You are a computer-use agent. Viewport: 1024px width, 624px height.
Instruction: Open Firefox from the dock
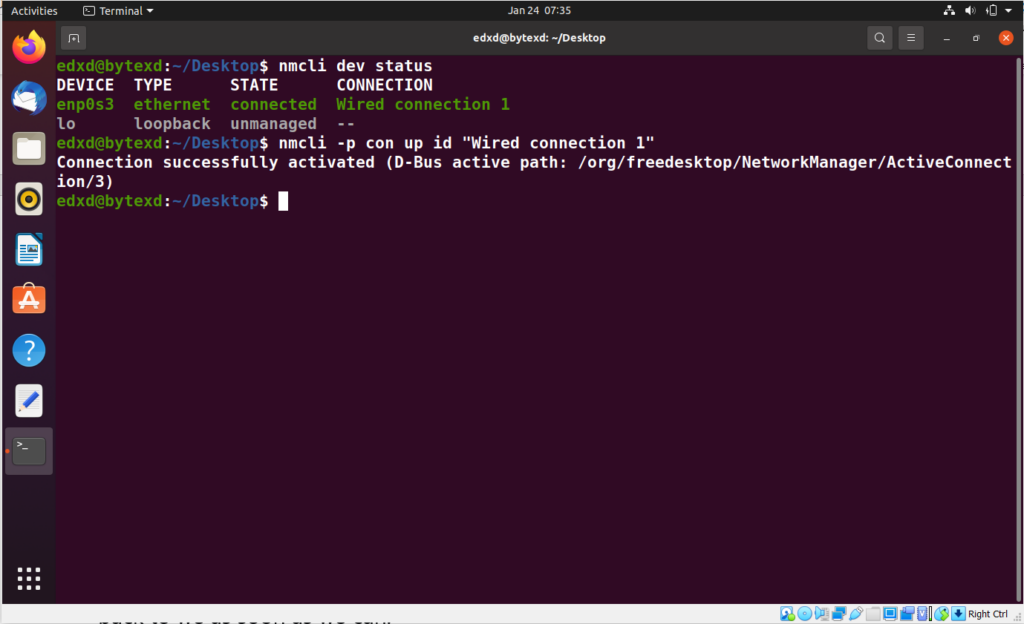click(28, 45)
